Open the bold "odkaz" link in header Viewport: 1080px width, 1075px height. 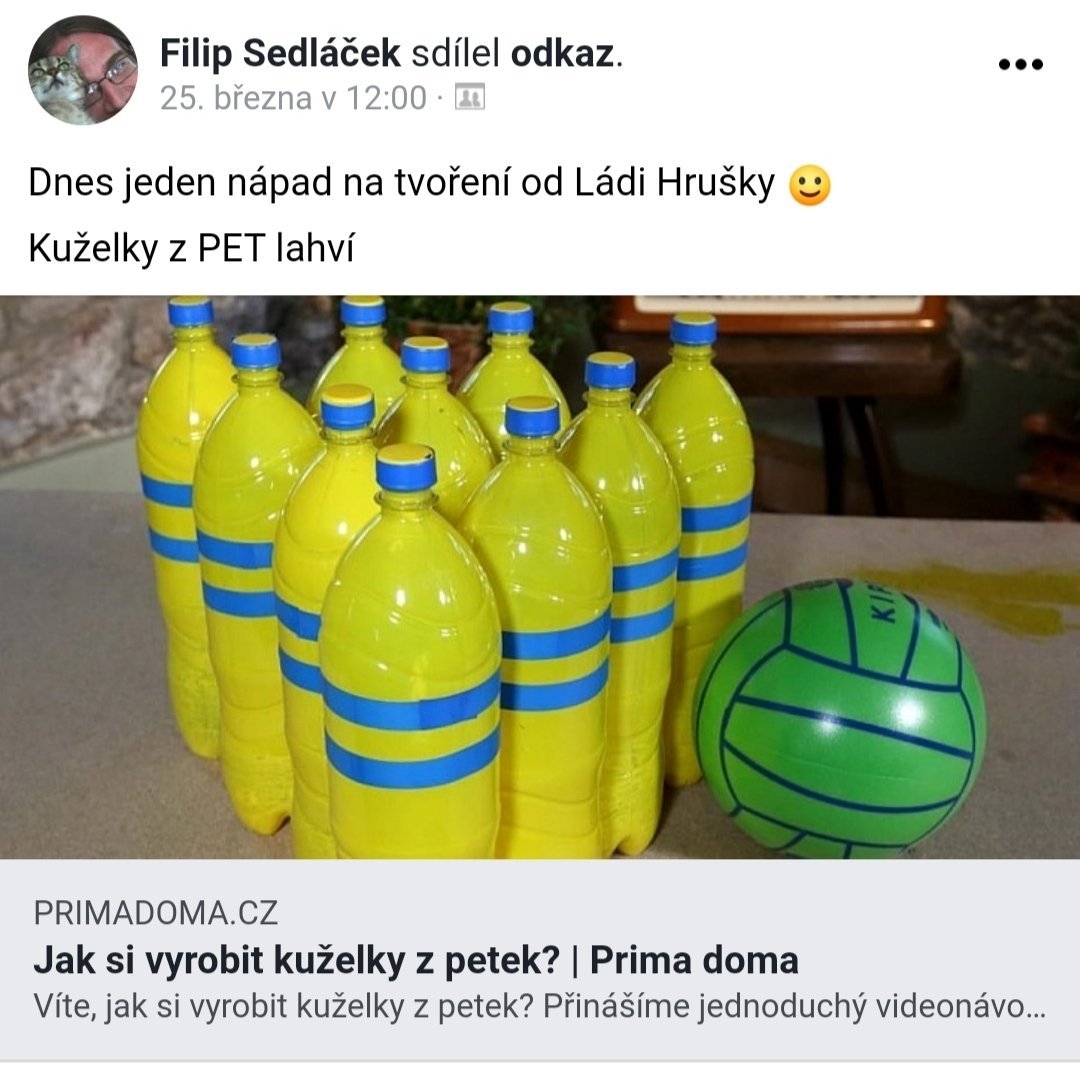click(x=562, y=53)
